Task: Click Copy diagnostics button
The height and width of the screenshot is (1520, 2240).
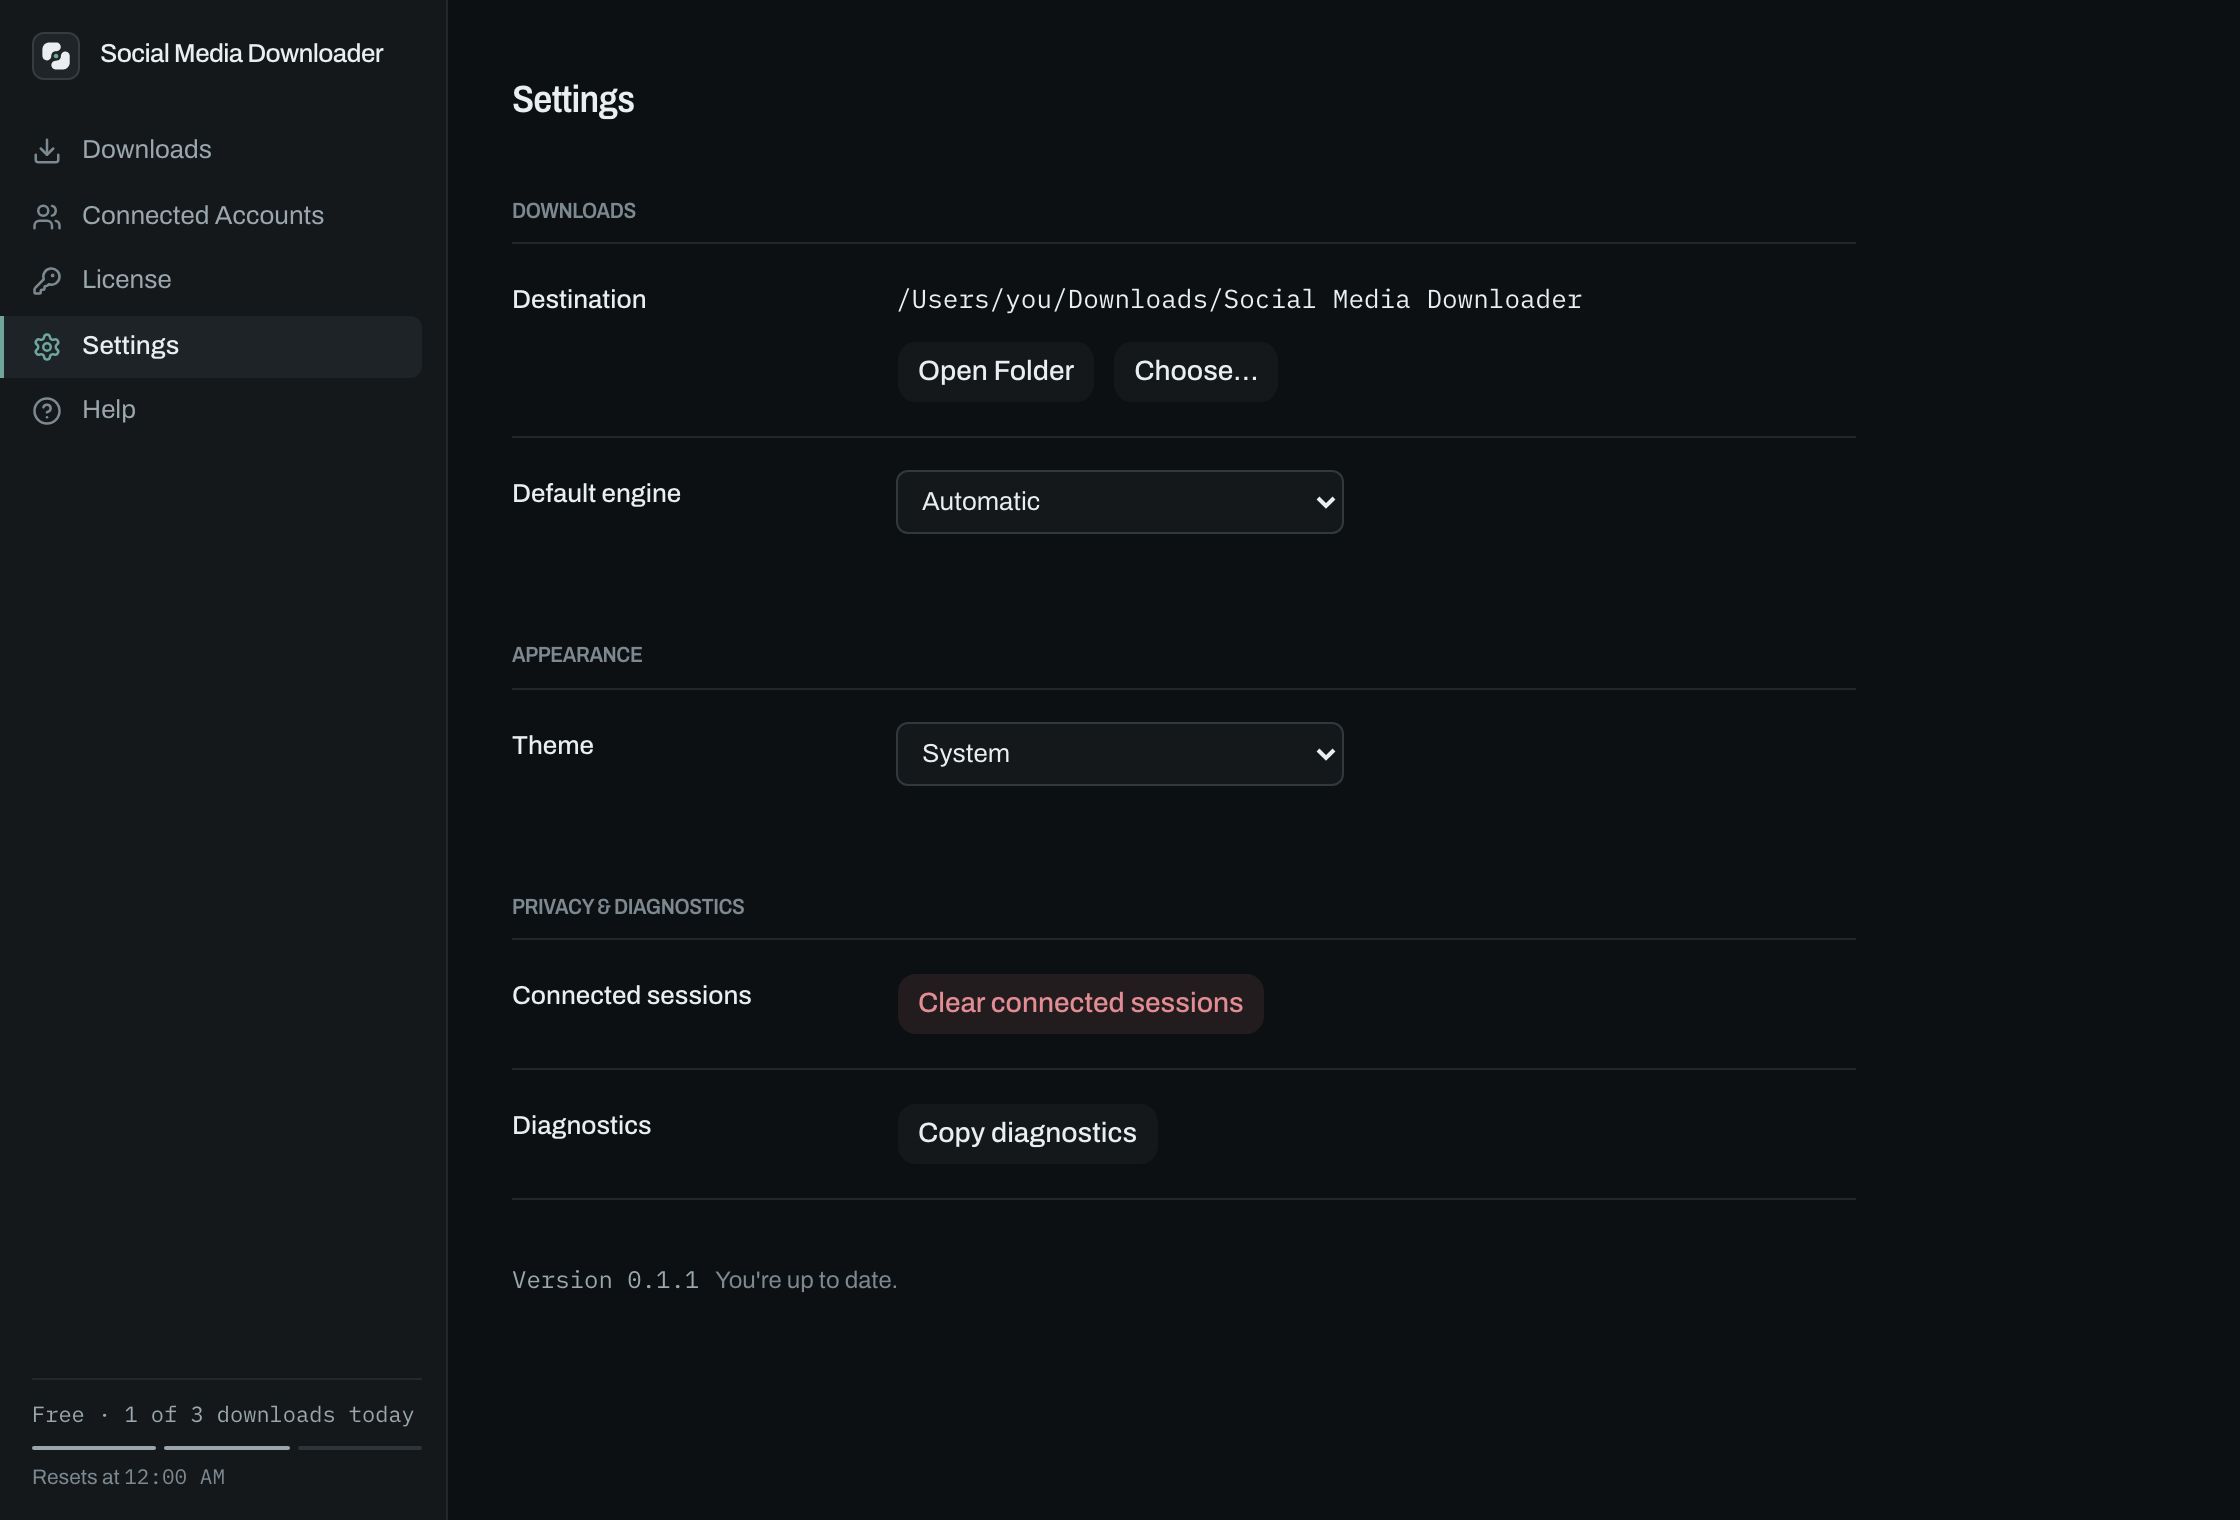Action: coord(1028,1134)
